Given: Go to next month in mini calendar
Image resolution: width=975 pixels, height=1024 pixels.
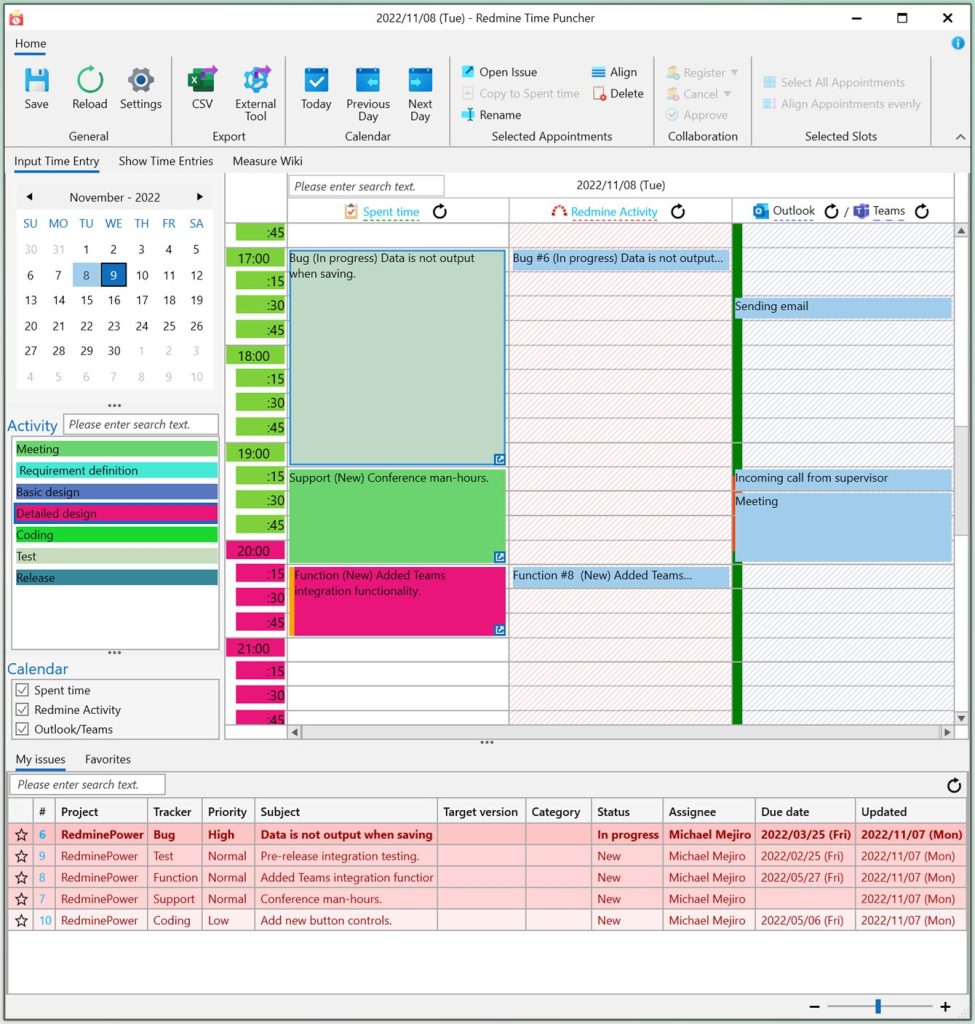Looking at the screenshot, I should tap(200, 197).
